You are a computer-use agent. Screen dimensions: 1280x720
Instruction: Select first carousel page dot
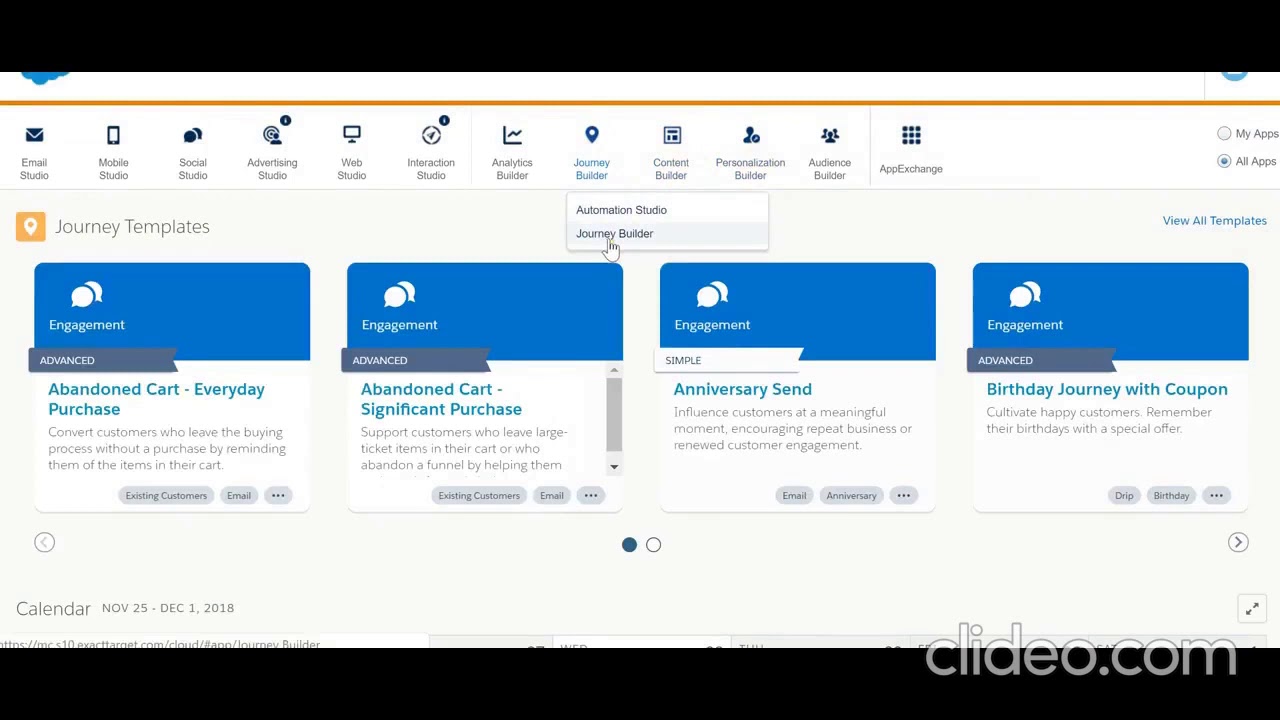point(629,544)
